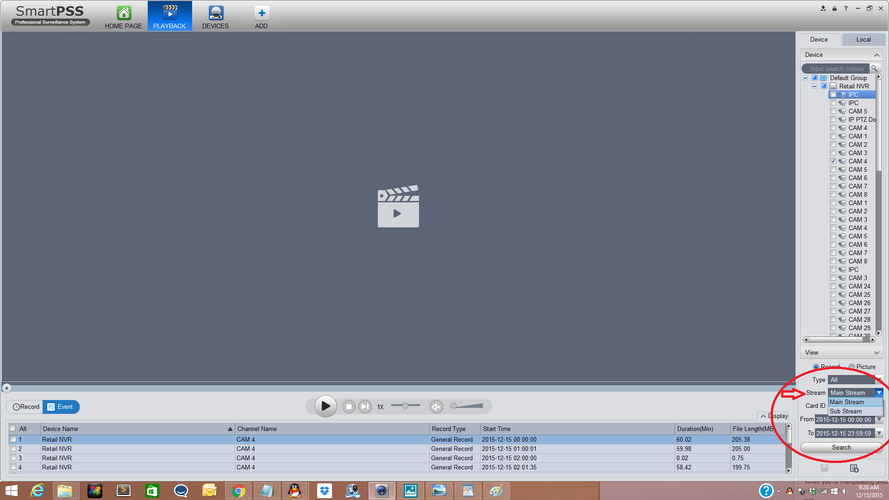Open the HOME PAGE icon
889x500 pixels.
pyautogui.click(x=123, y=13)
